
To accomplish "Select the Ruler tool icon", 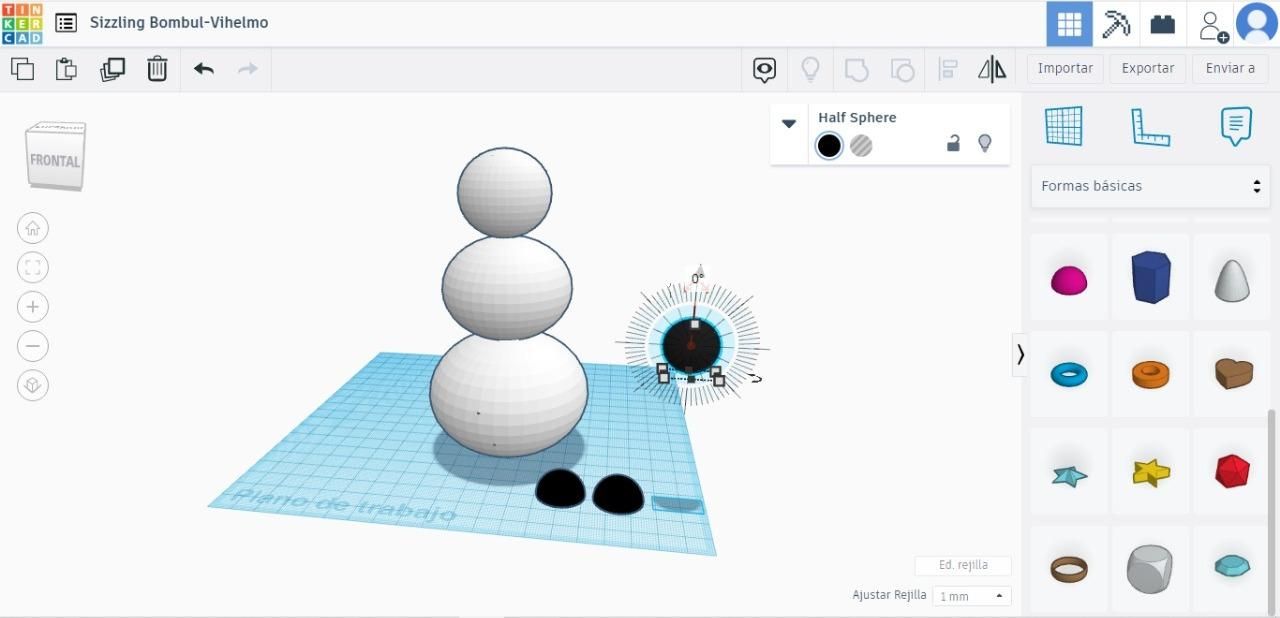I will coord(1150,127).
